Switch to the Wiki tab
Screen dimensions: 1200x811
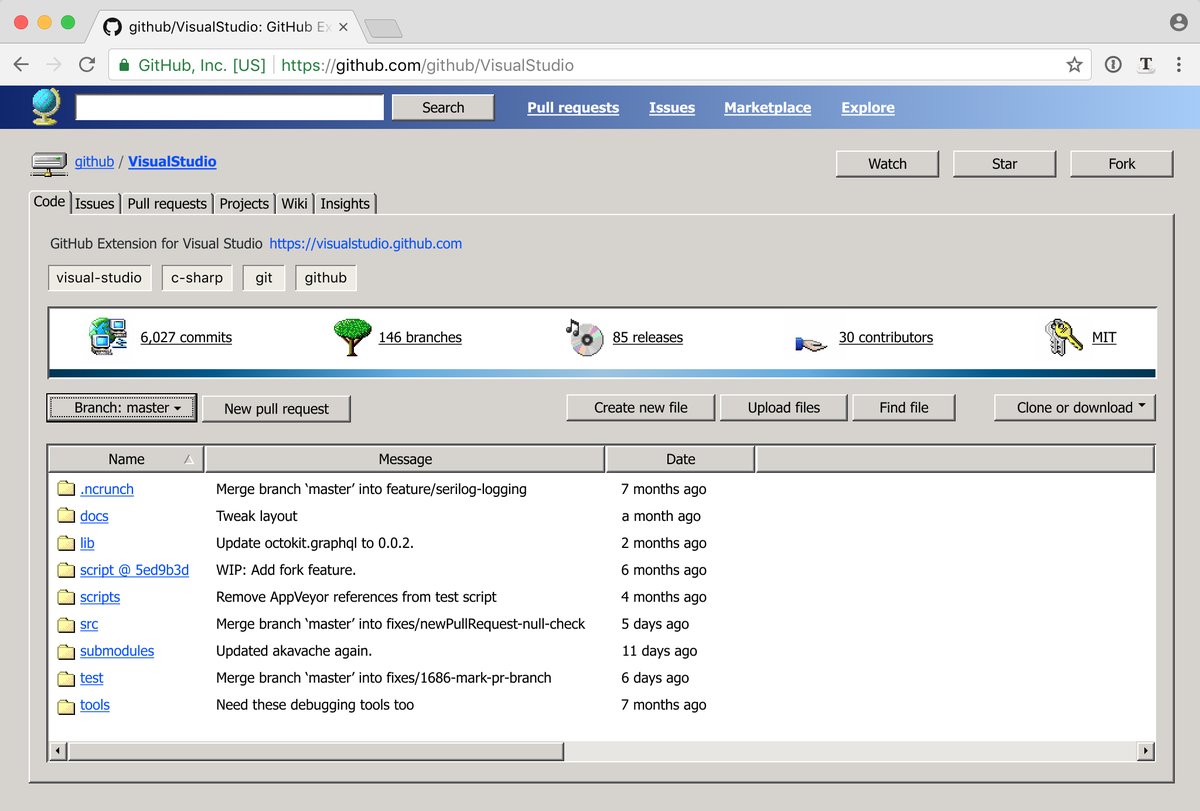click(294, 203)
